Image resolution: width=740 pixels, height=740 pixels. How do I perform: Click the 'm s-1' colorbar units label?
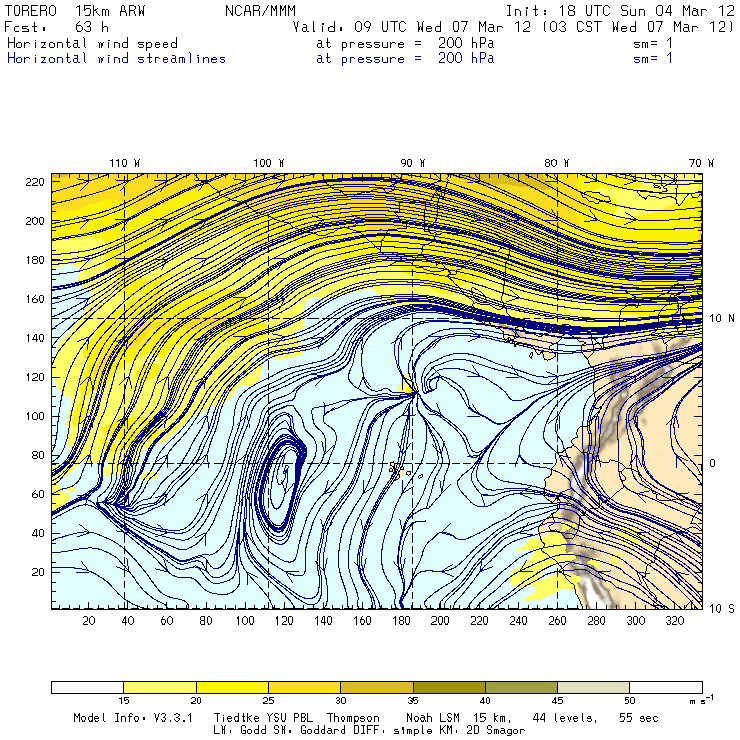[701, 700]
